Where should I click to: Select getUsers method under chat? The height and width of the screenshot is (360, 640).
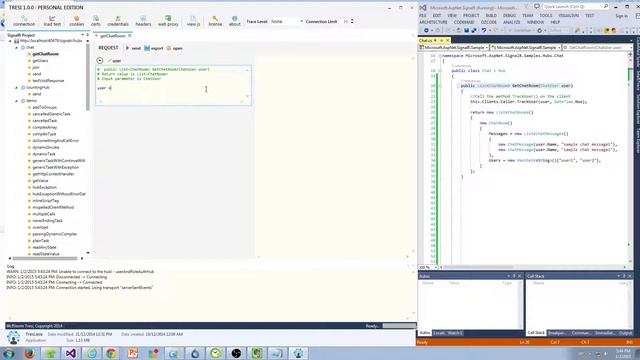40,61
